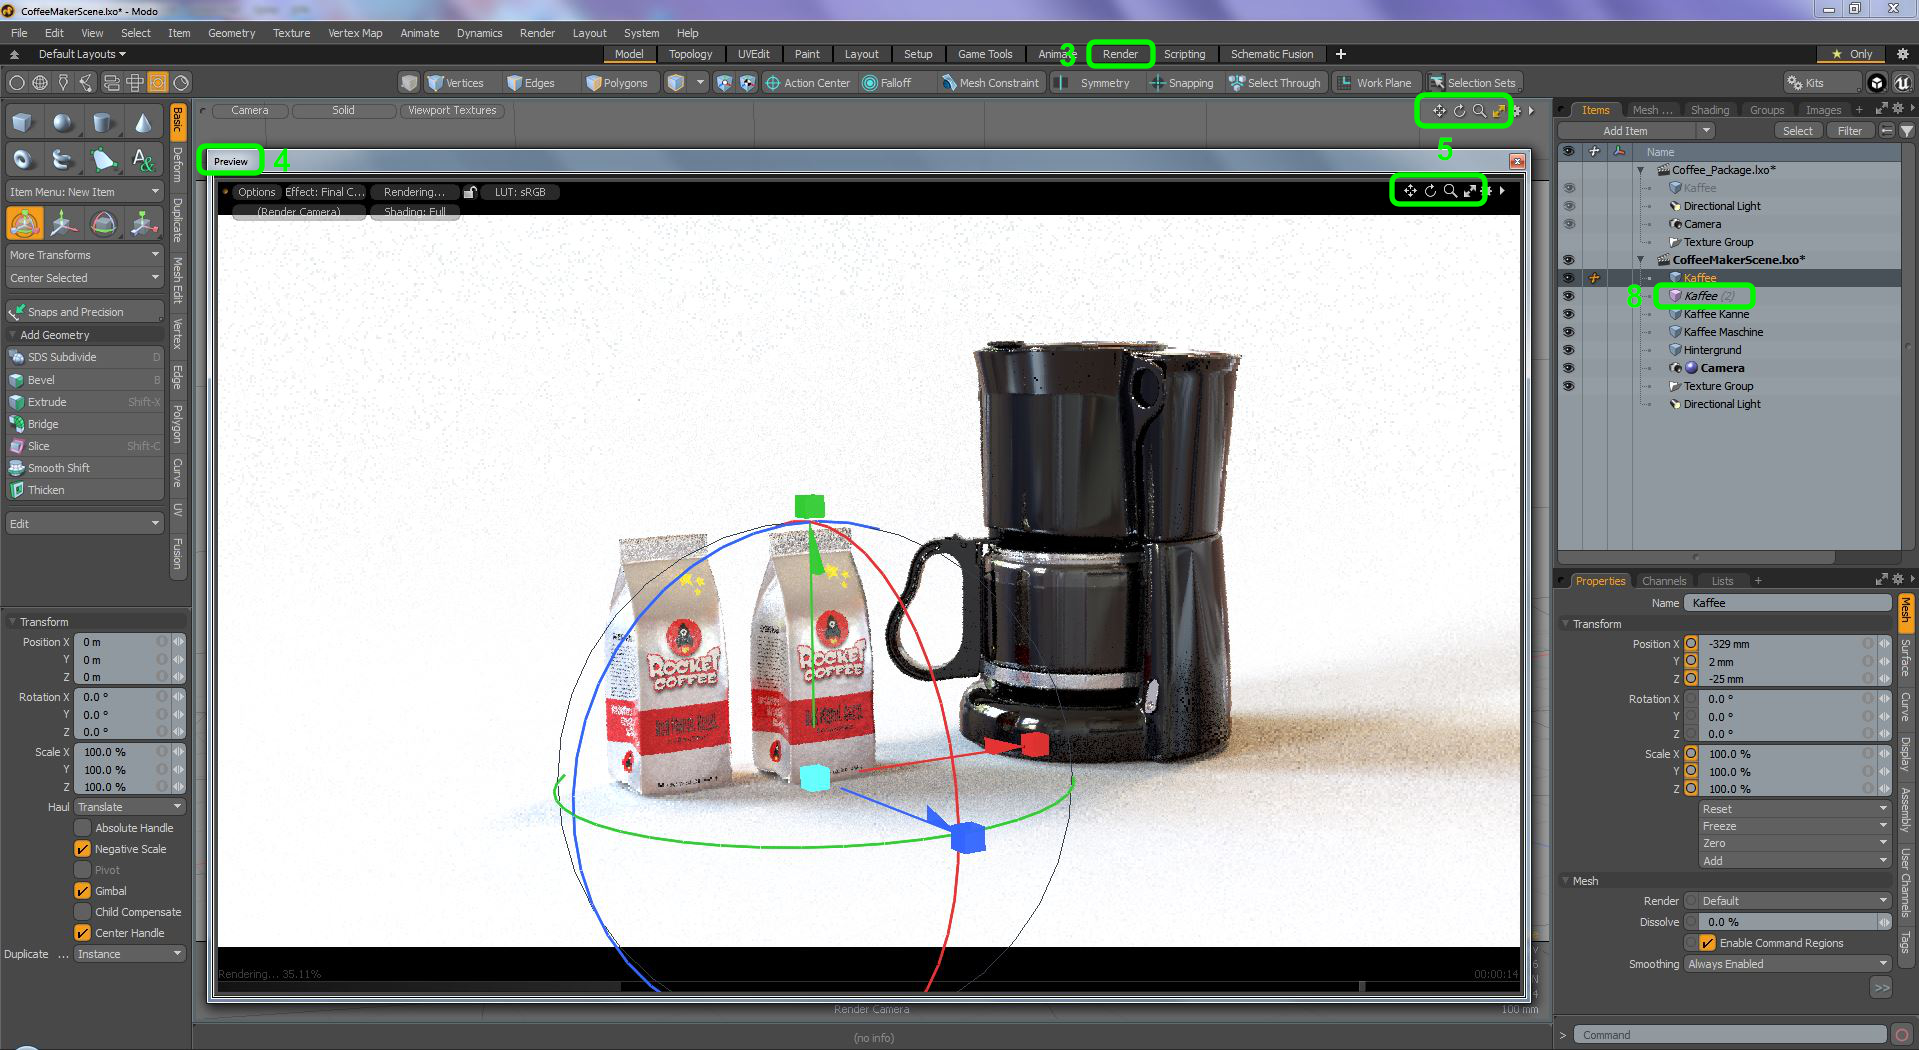Click the Preview window zoom magnifier icon
This screenshot has width=1919, height=1050.
click(x=1450, y=191)
